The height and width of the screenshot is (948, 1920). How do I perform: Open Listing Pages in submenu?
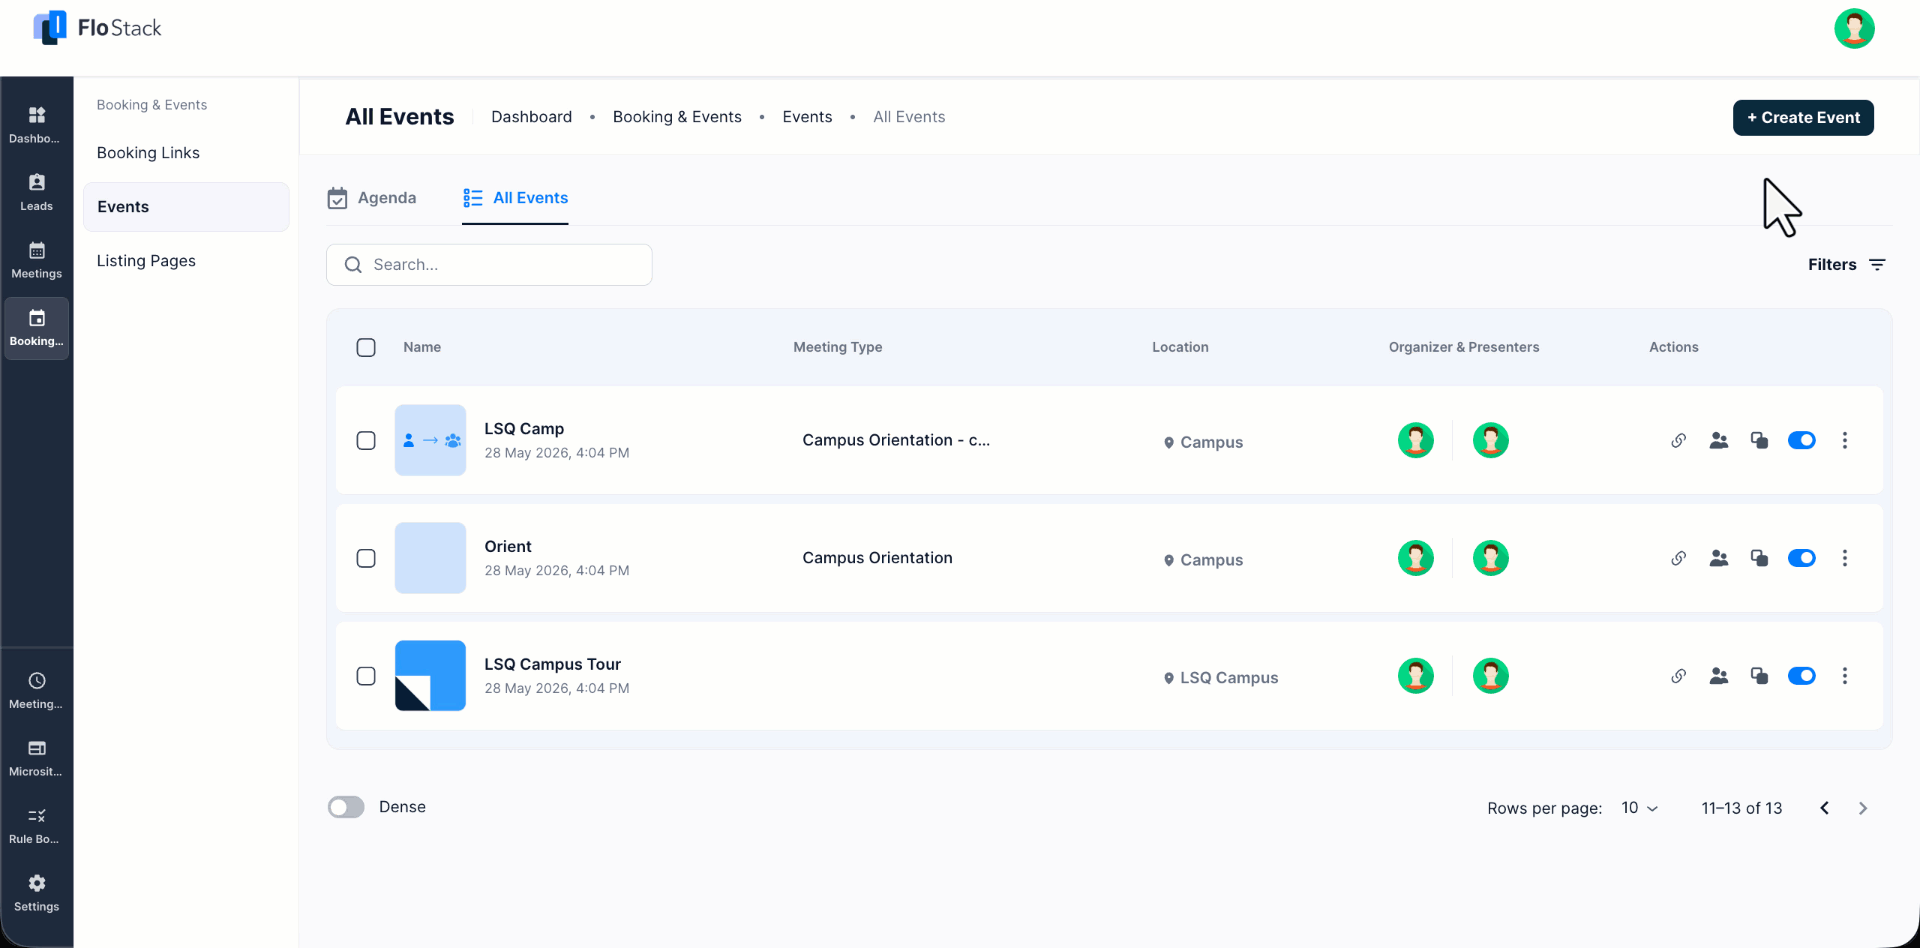point(146,261)
